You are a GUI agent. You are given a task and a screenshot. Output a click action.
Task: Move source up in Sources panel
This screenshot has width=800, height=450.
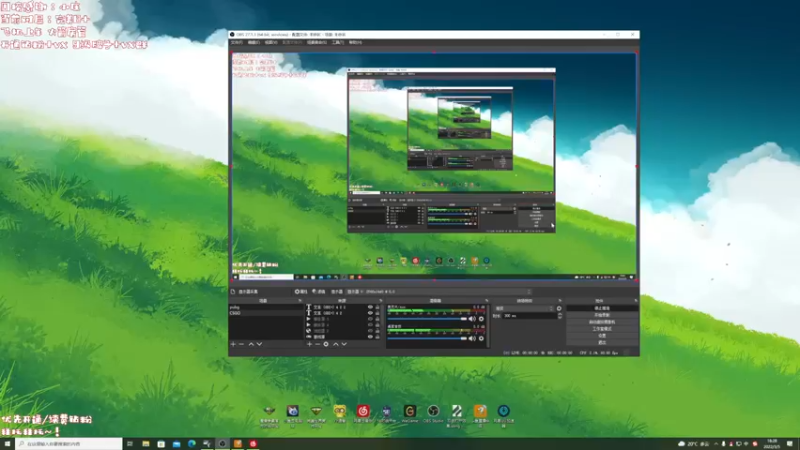click(336, 344)
